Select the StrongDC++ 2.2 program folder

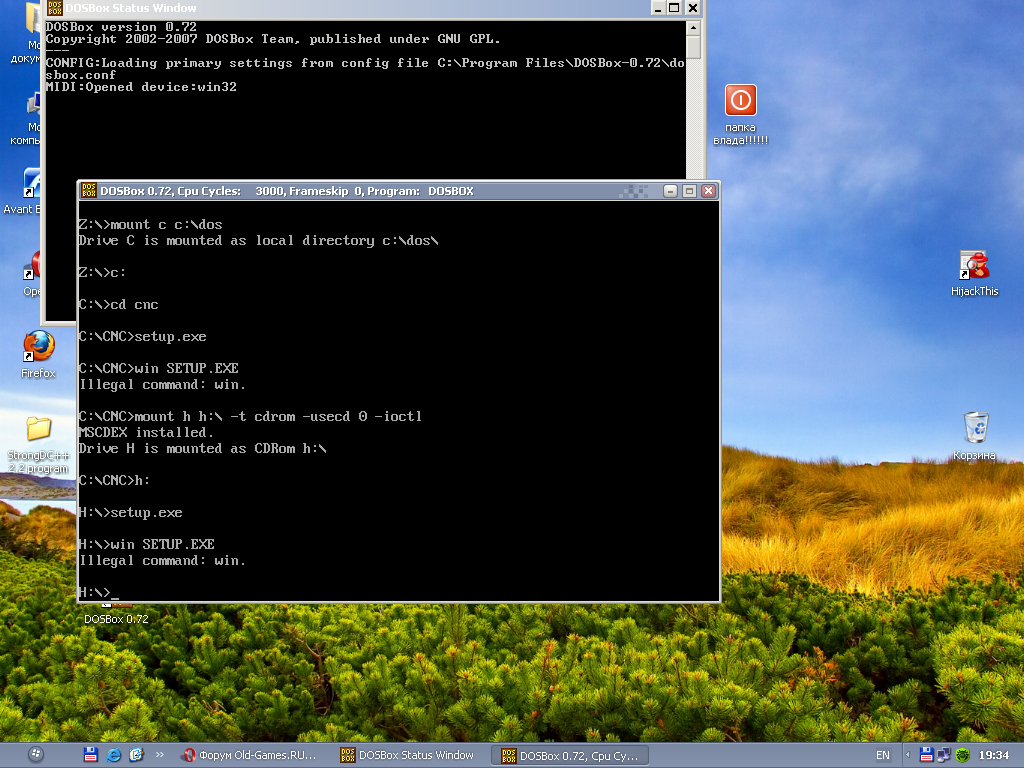click(x=39, y=445)
